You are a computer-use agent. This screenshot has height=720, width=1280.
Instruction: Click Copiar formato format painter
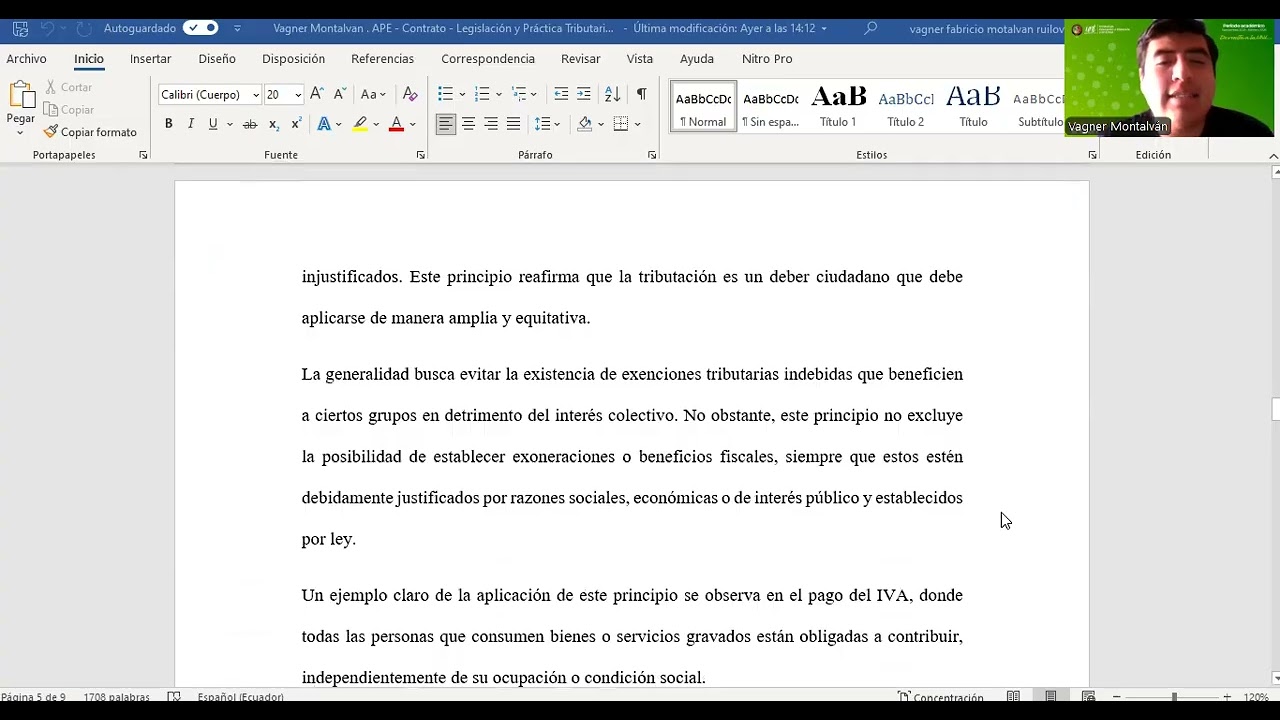coord(90,132)
